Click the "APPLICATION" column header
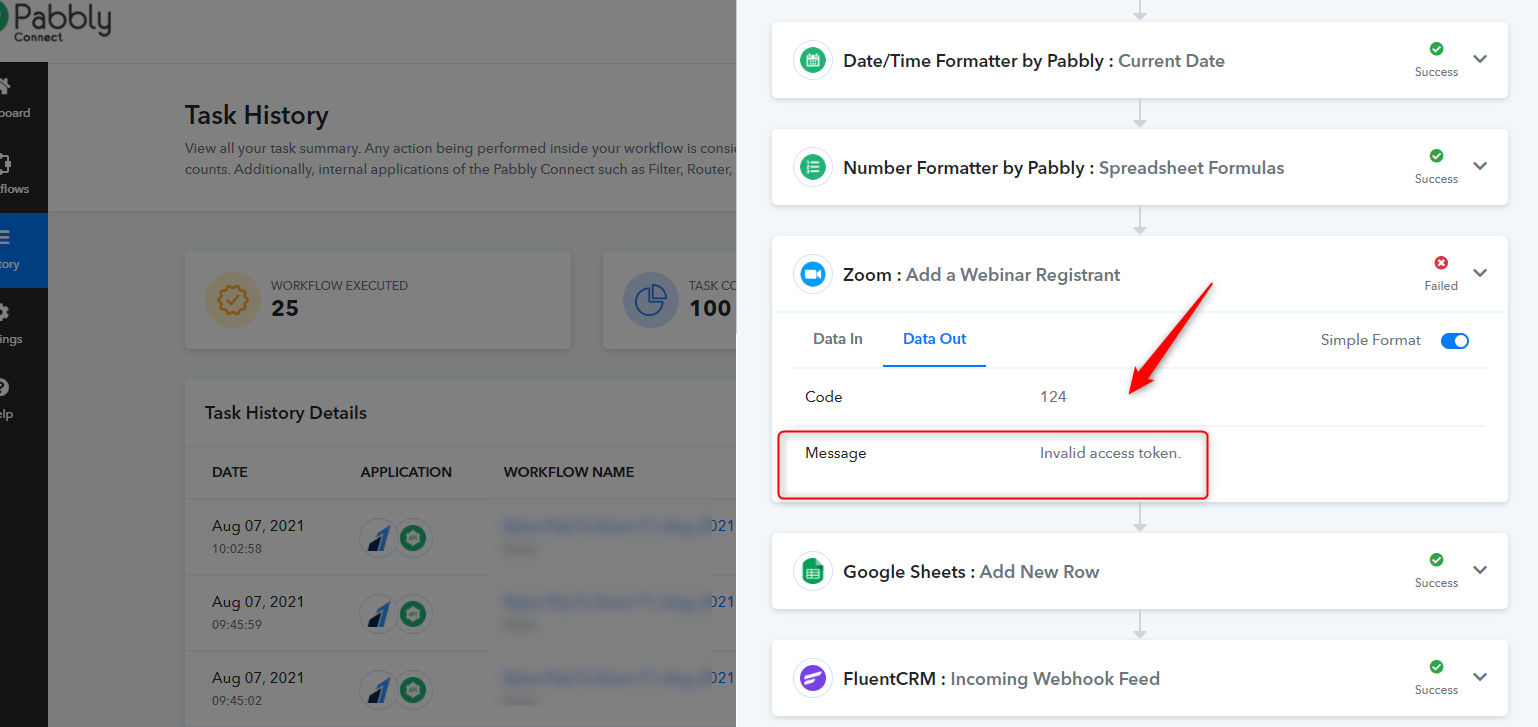The image size is (1538, 727). click(406, 472)
